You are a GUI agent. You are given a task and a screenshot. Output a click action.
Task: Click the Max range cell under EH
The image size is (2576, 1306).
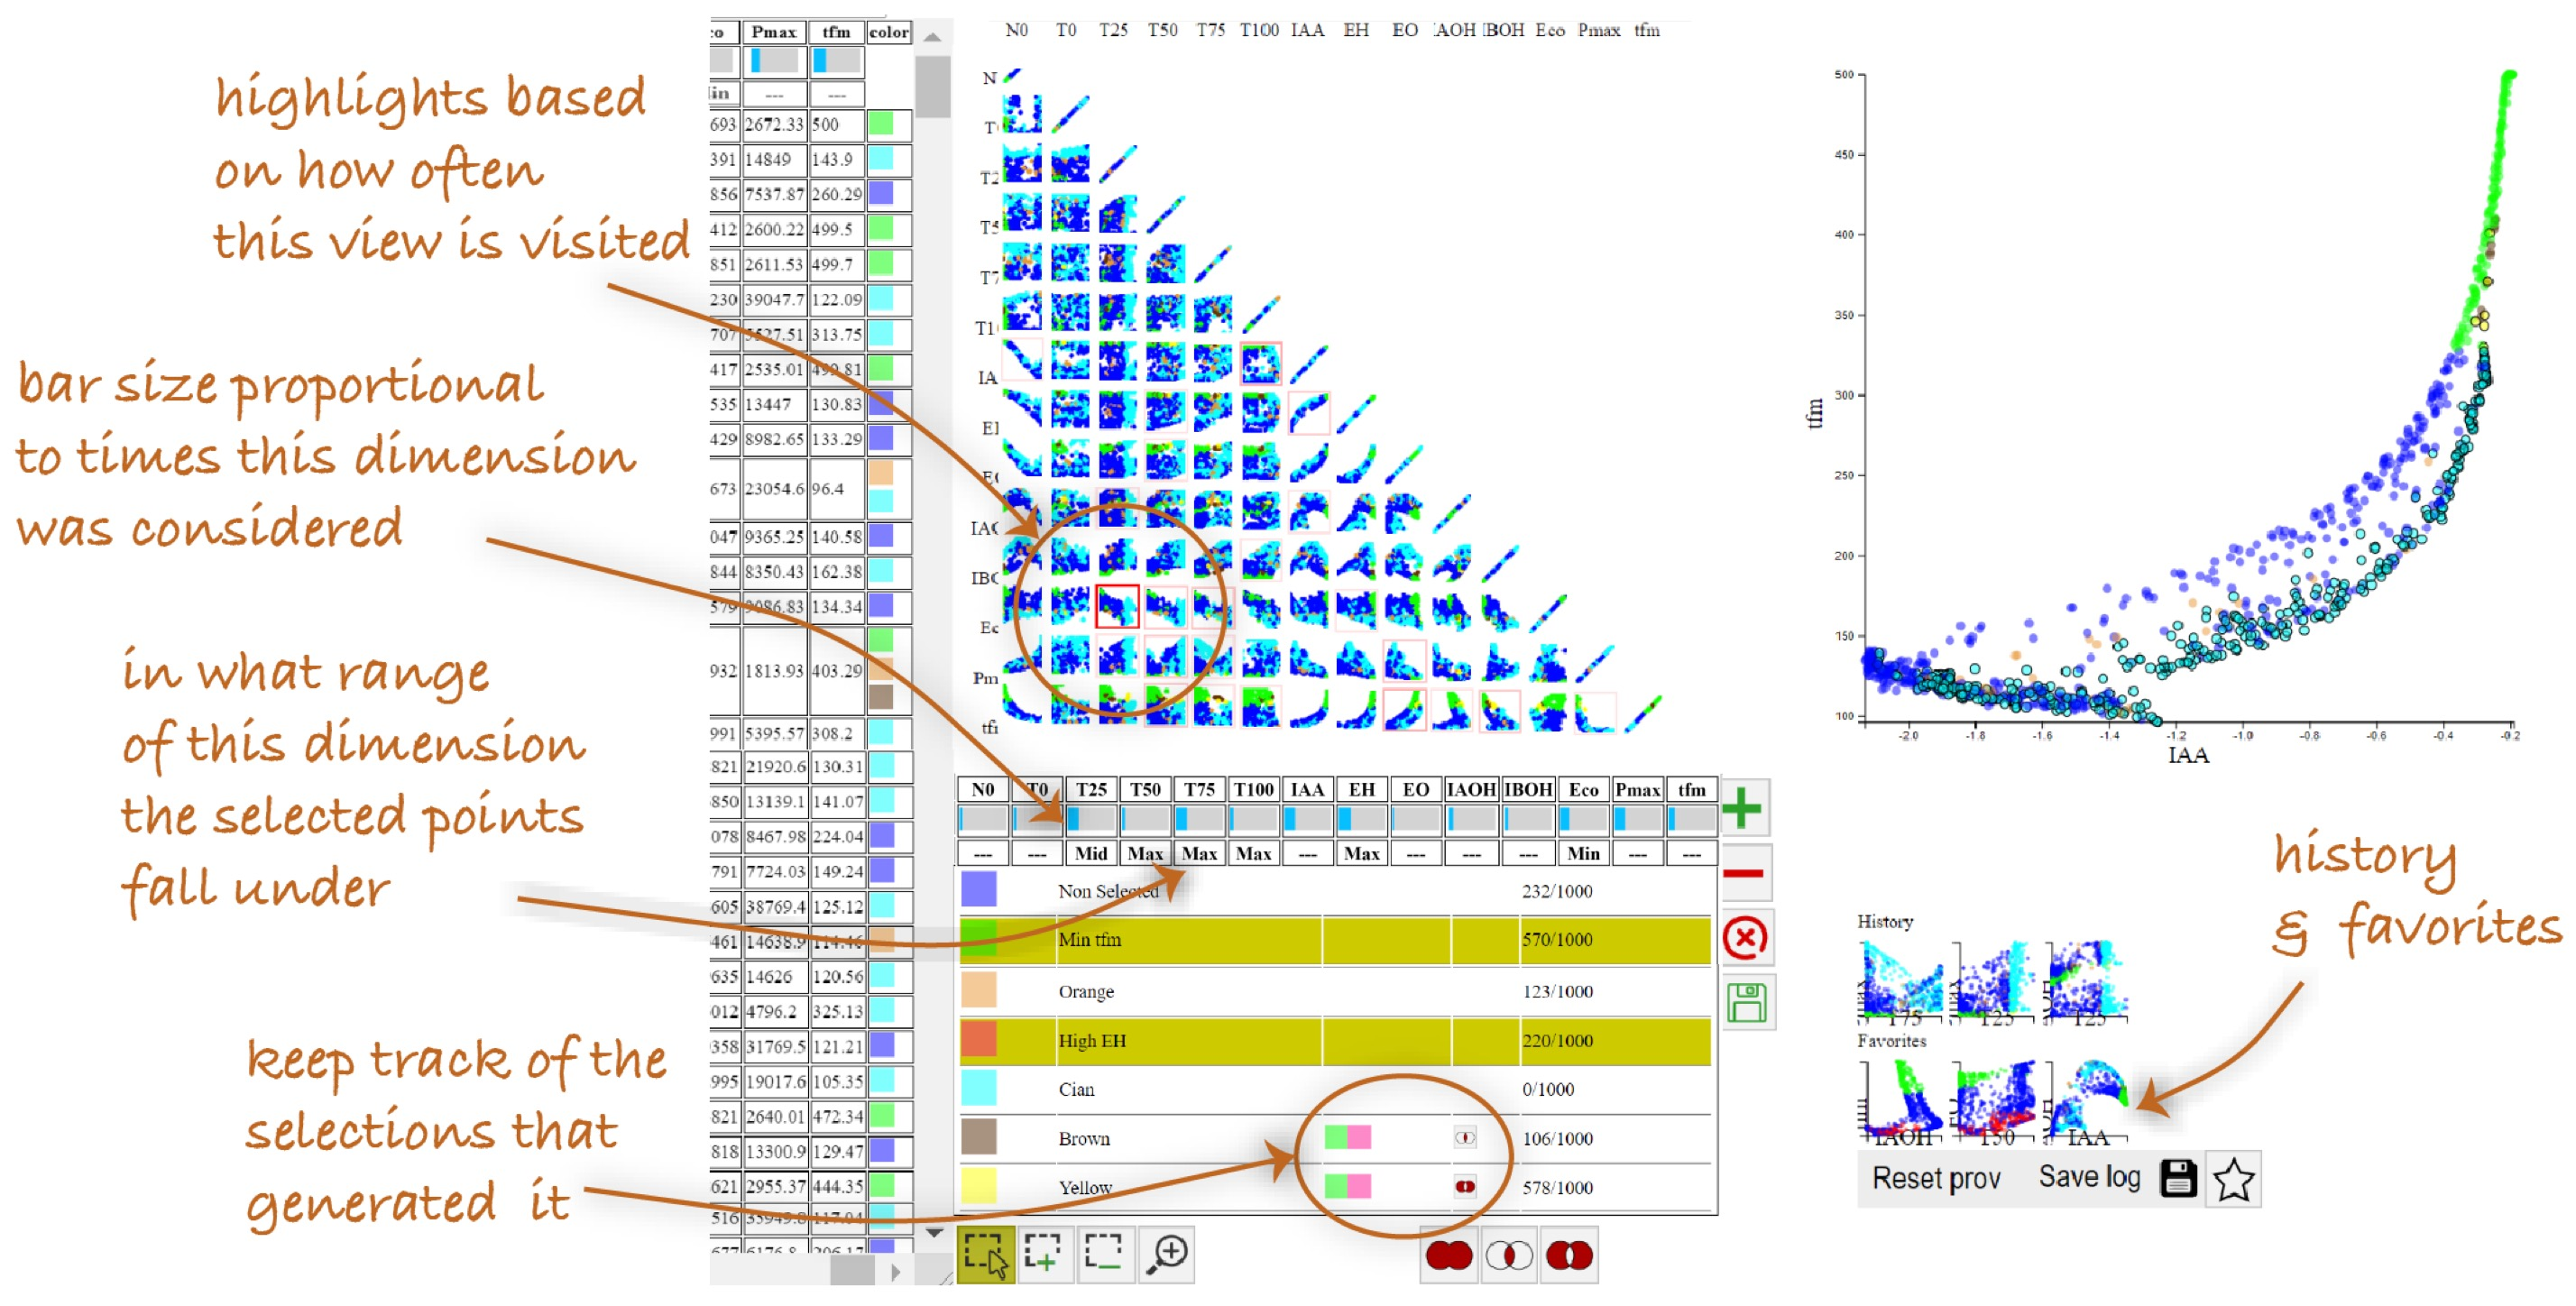(x=1361, y=854)
